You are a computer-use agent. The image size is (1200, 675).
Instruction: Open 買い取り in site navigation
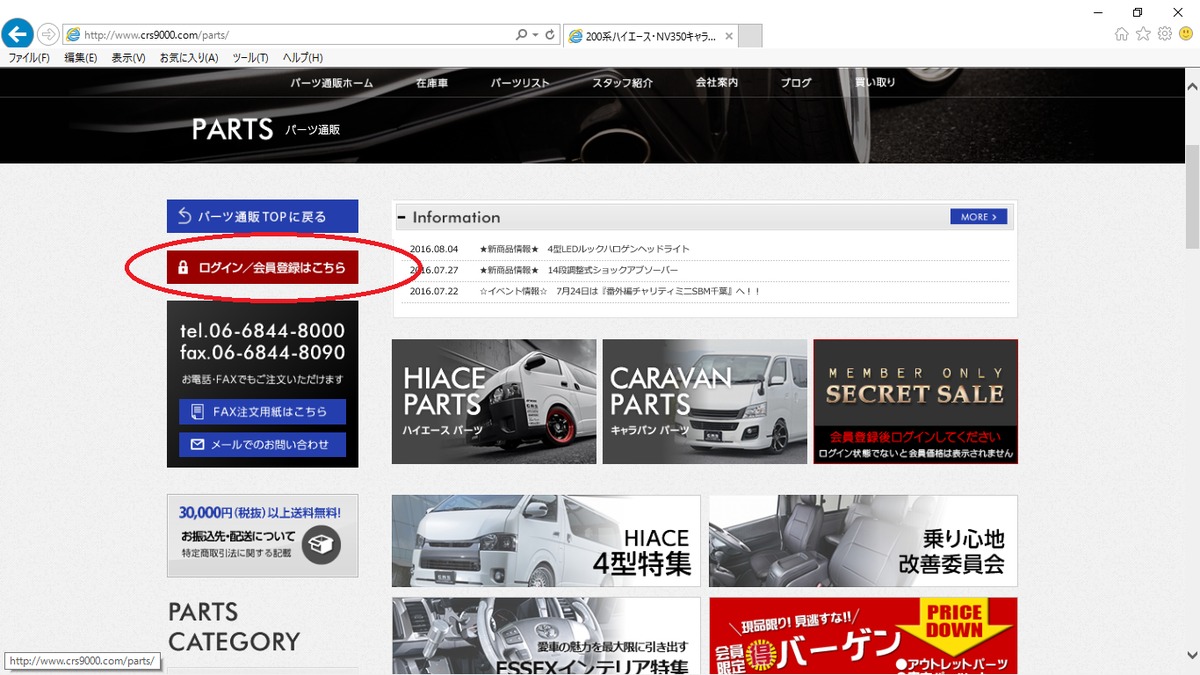coord(875,83)
